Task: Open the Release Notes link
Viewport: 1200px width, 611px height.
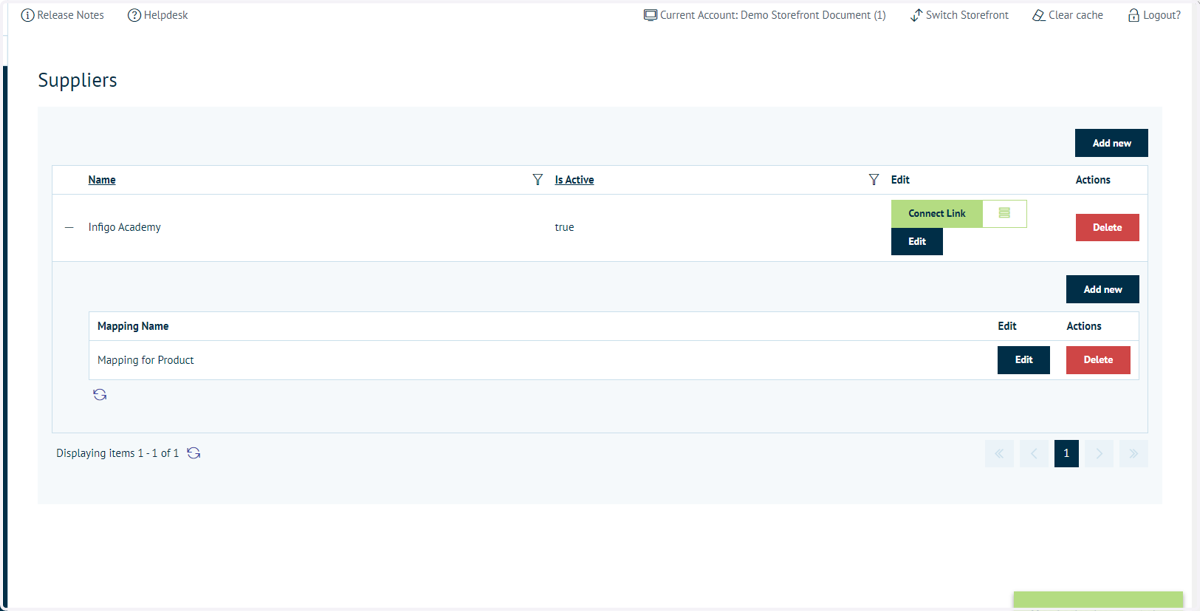Action: pos(62,15)
